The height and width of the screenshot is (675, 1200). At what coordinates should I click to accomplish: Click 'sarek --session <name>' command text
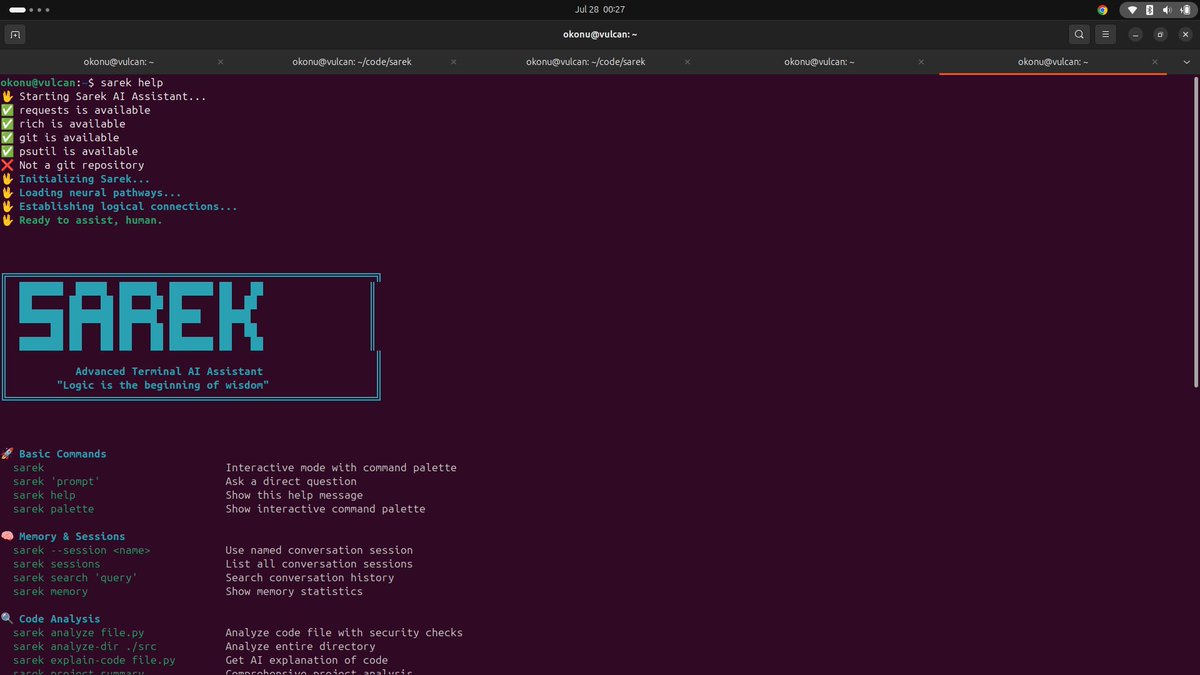tap(82, 550)
